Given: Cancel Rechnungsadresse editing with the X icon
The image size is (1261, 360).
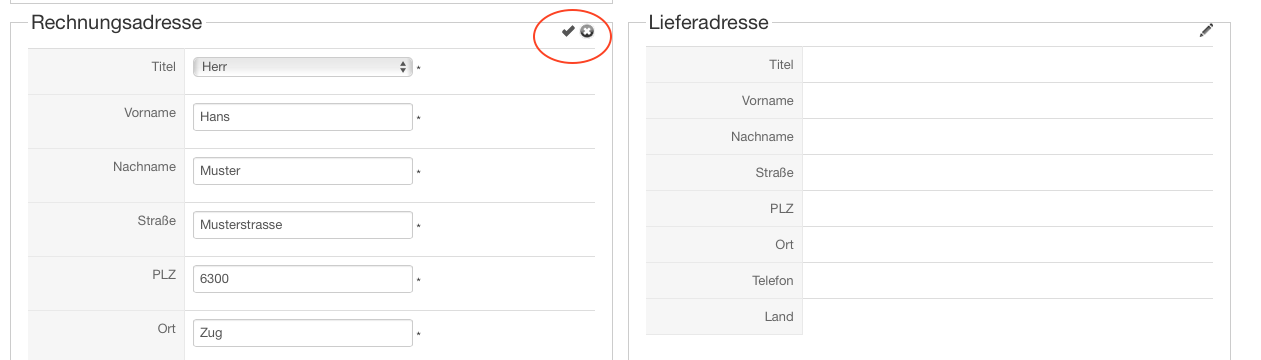Looking at the screenshot, I should point(587,32).
